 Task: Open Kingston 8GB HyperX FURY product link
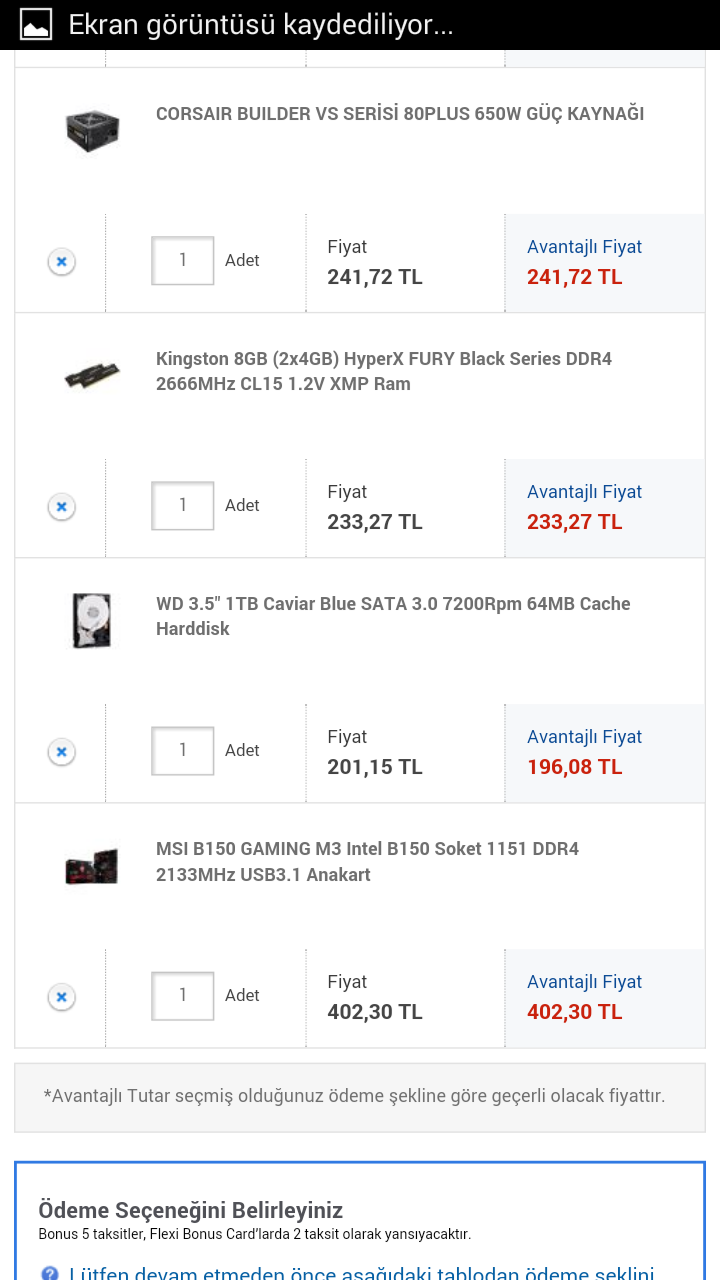384,371
